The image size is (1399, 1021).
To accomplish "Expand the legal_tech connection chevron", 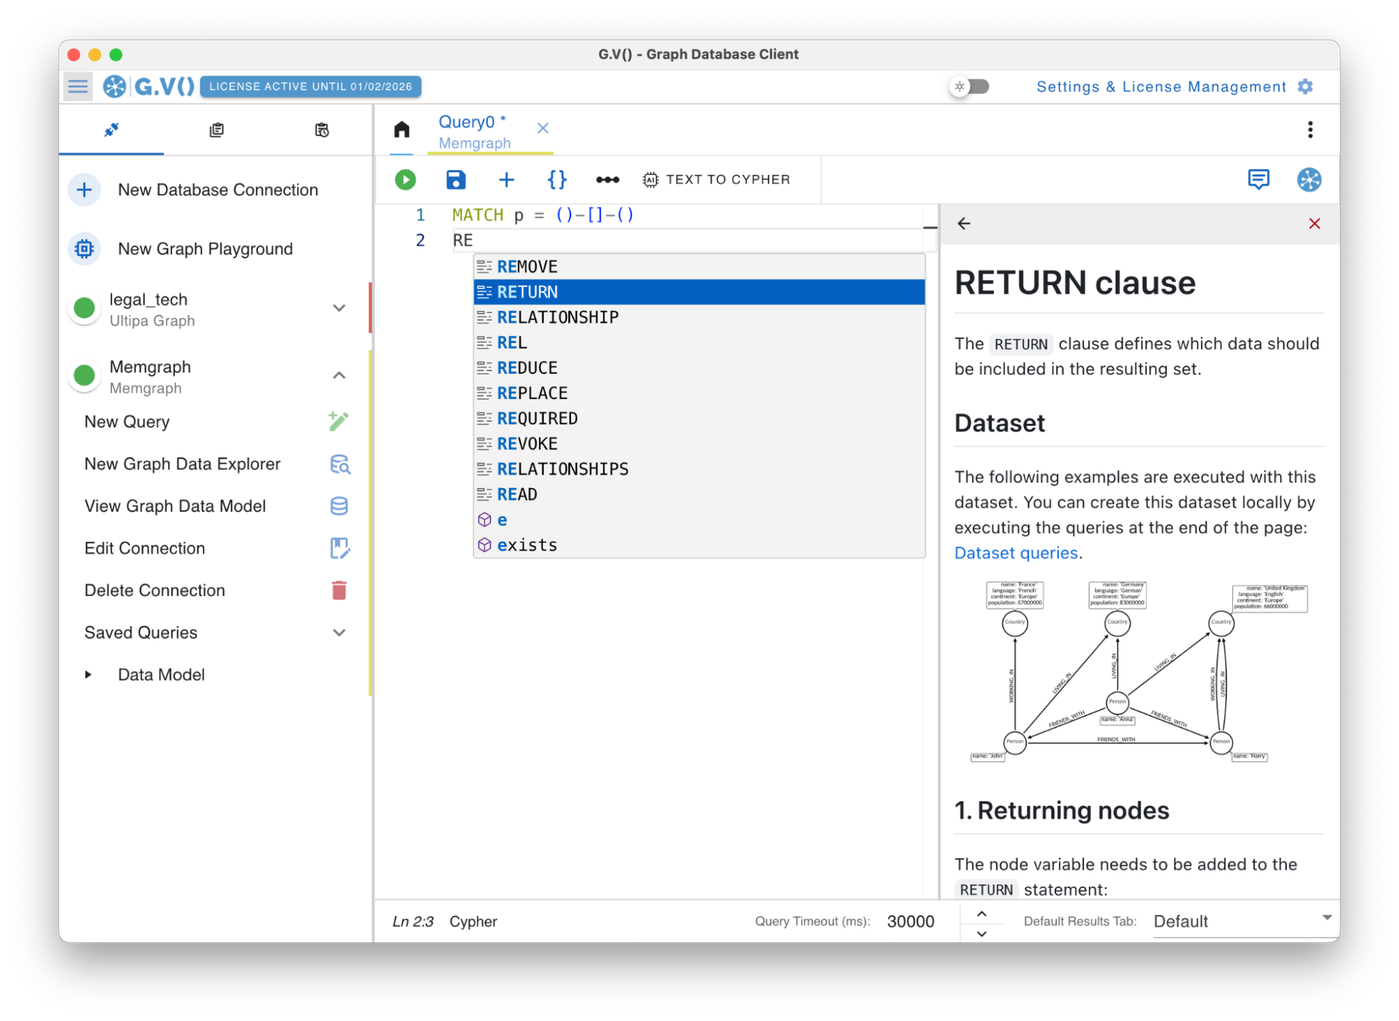I will (x=339, y=309).
